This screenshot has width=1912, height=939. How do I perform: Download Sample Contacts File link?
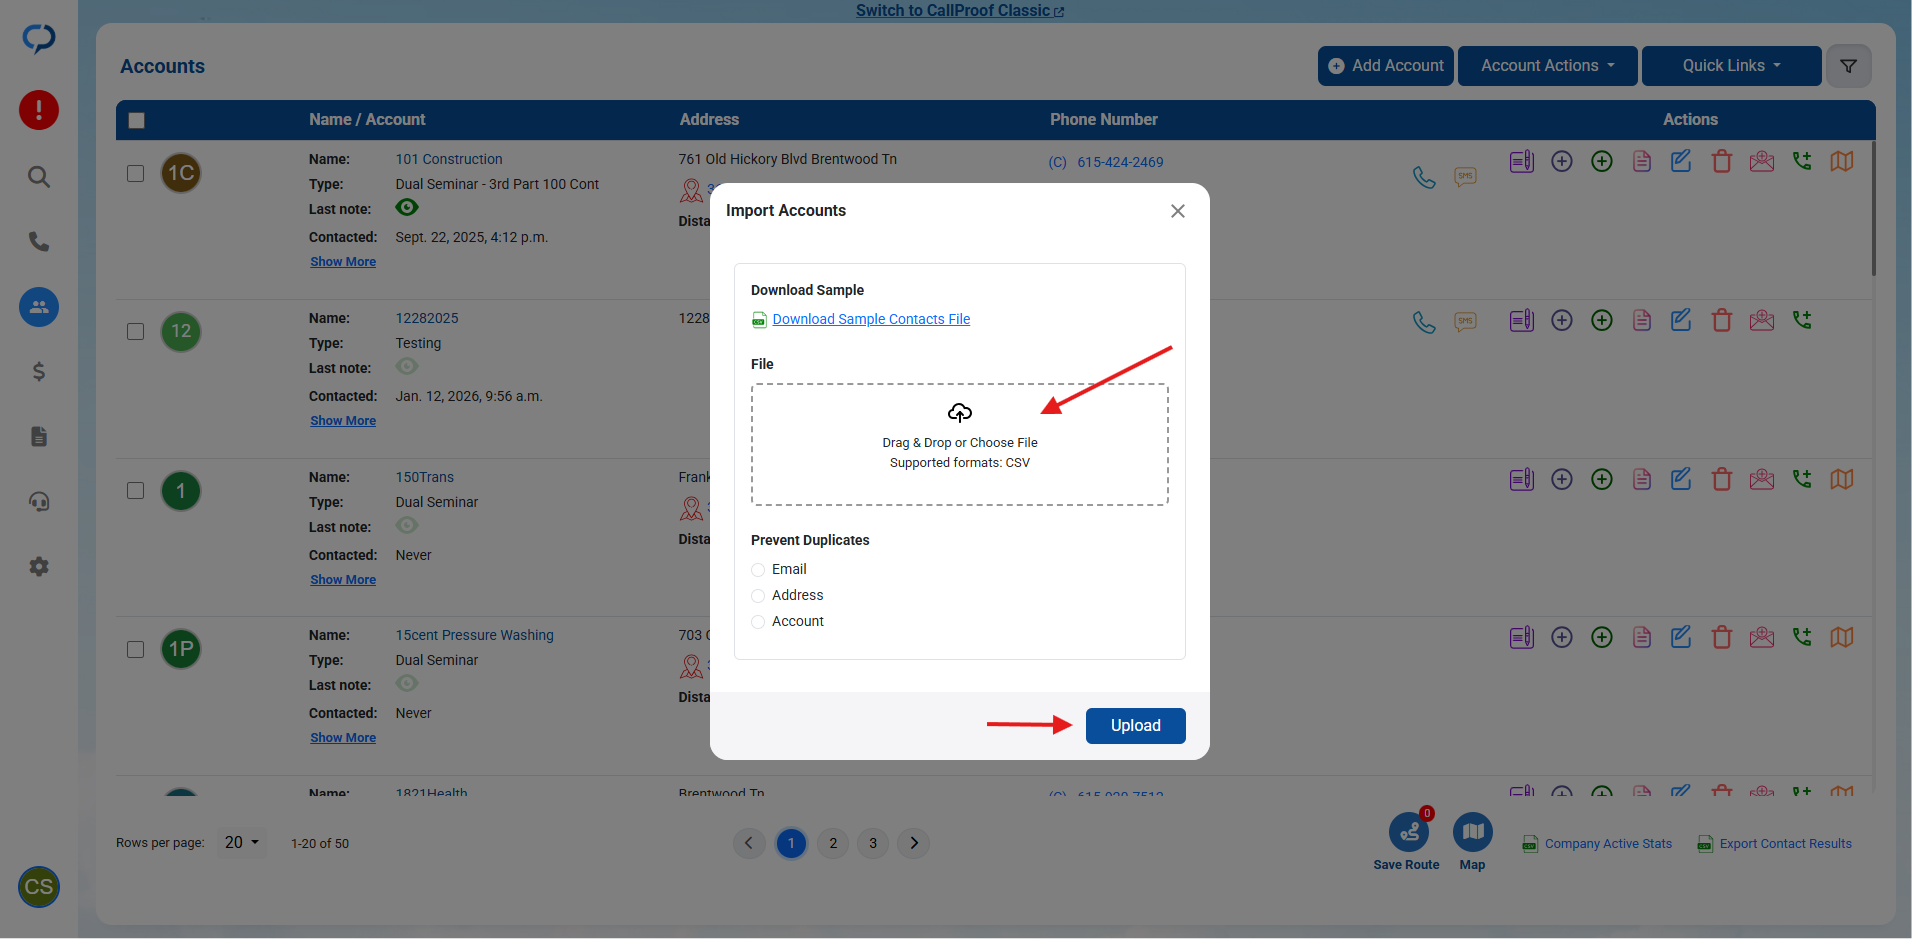[871, 319]
